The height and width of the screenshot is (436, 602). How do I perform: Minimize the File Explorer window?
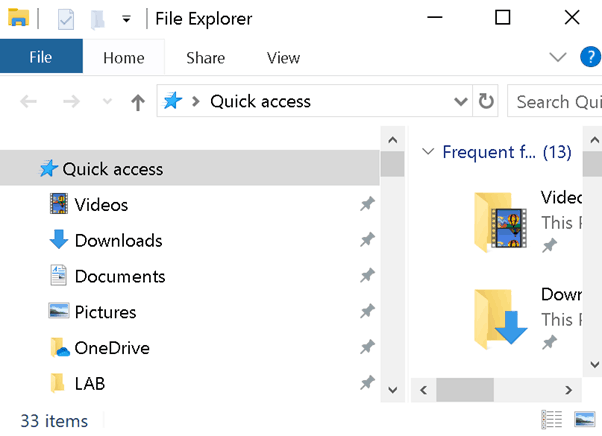click(x=435, y=18)
